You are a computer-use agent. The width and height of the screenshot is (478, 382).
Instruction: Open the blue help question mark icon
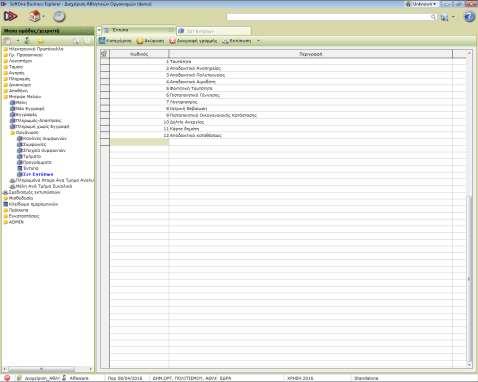(x=469, y=17)
